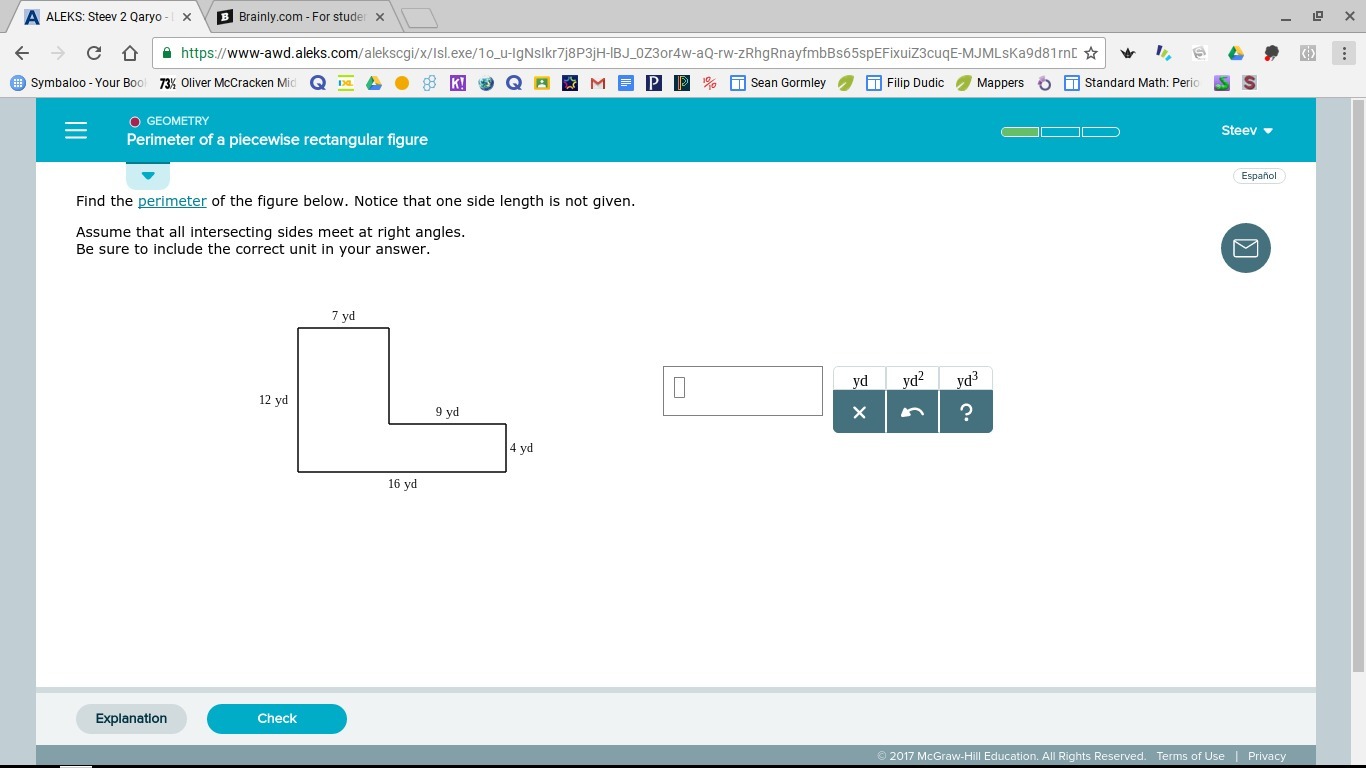Open a new browser tab
Image resolution: width=1366 pixels, height=768 pixels.
point(419,18)
